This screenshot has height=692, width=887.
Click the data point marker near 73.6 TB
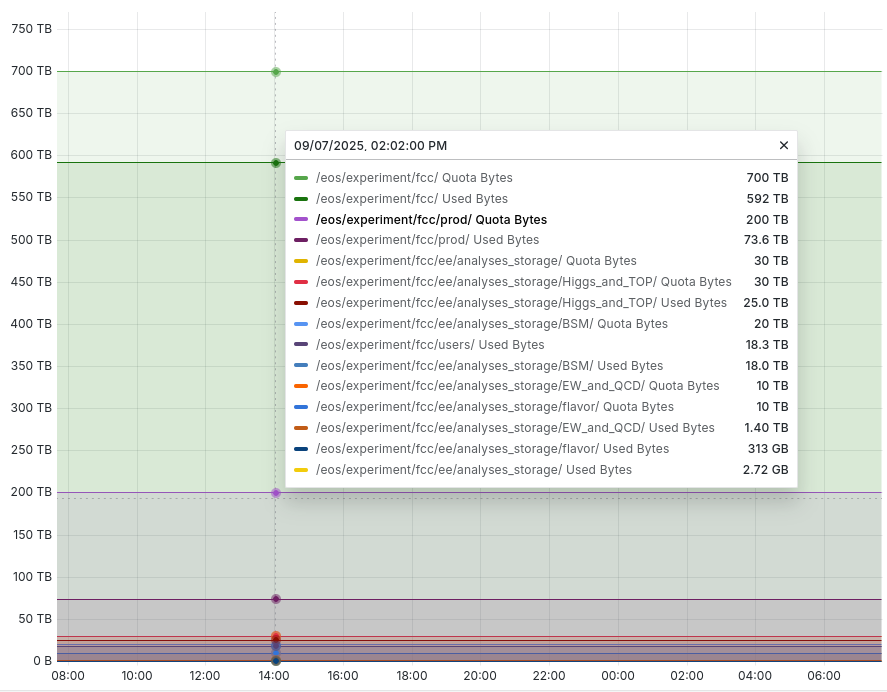point(276,599)
